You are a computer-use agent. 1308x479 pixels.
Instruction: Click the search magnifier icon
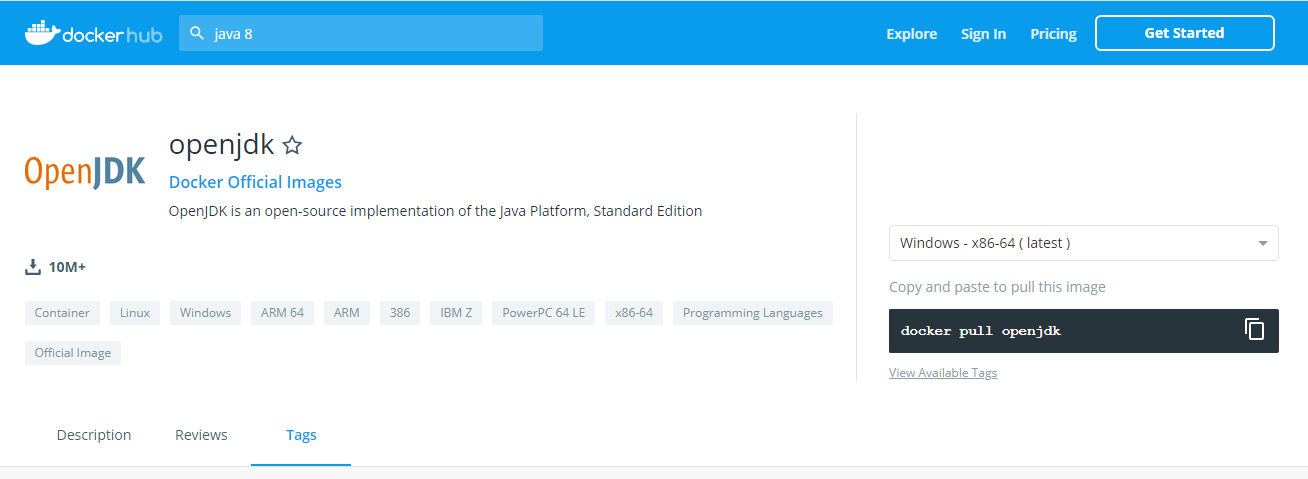[197, 33]
